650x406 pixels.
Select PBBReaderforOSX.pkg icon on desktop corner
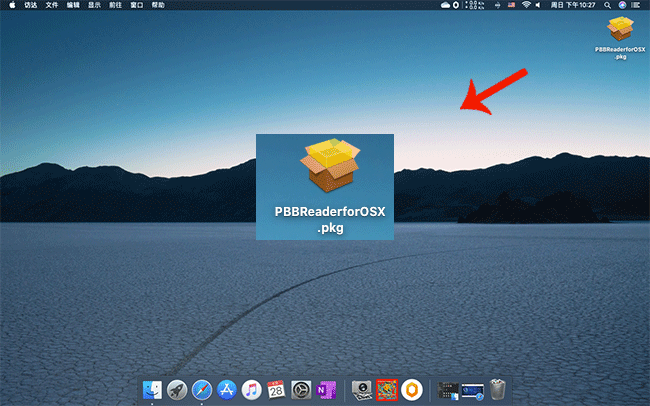pos(620,29)
